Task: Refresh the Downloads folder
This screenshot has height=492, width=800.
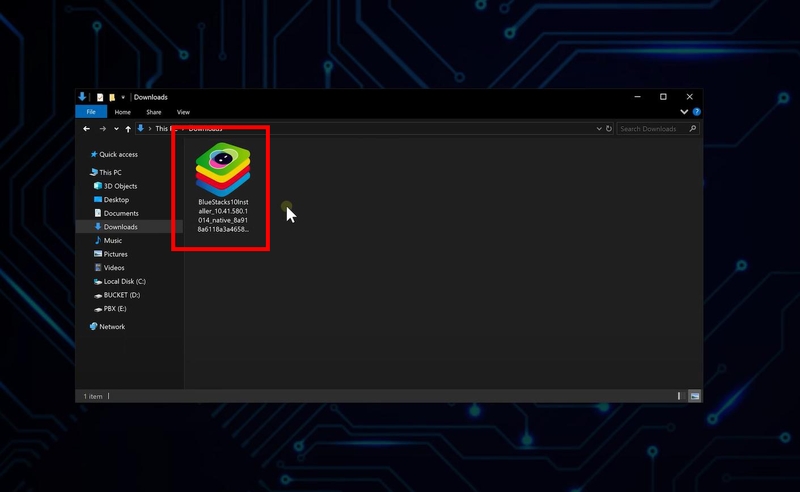Action: pos(609,129)
